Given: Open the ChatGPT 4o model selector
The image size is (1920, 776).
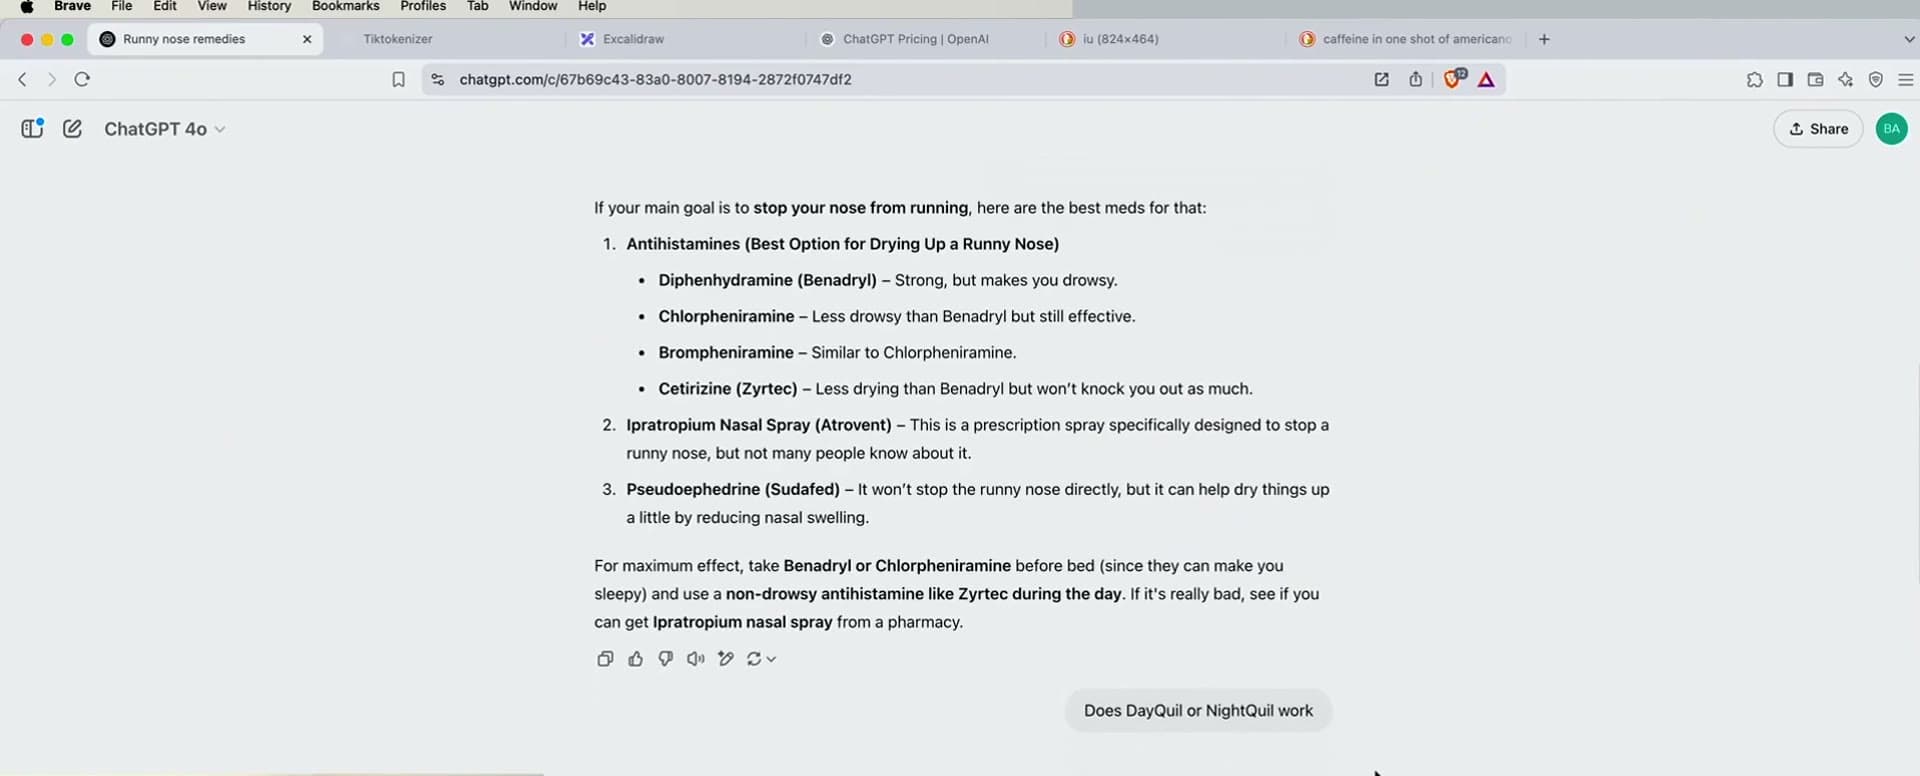Looking at the screenshot, I should pyautogui.click(x=164, y=129).
